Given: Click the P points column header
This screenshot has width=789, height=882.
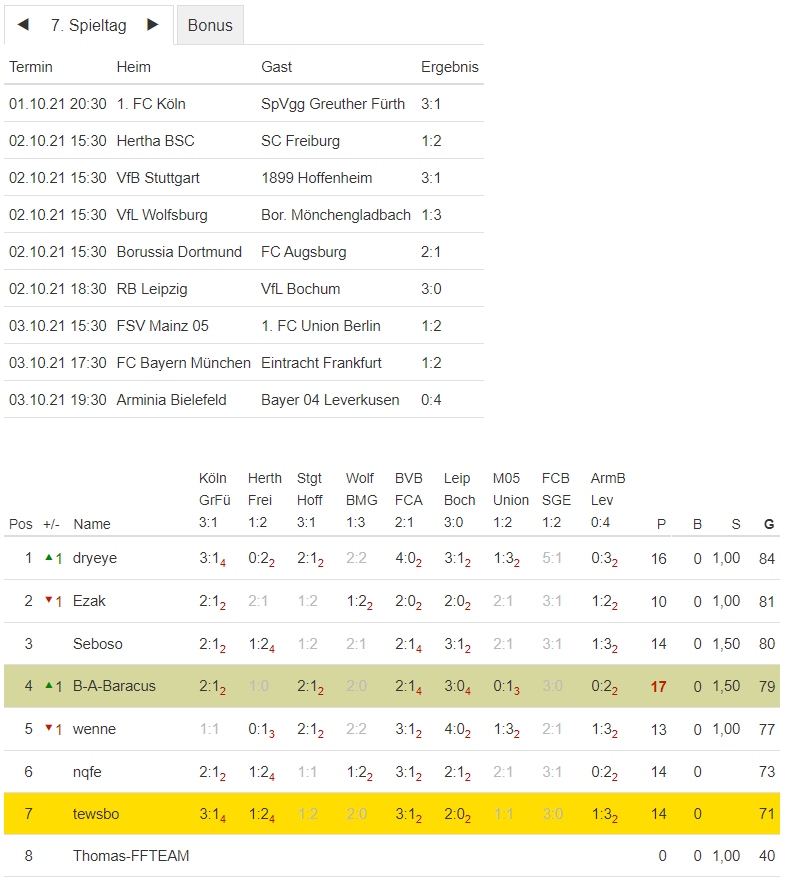Looking at the screenshot, I should 660,524.
